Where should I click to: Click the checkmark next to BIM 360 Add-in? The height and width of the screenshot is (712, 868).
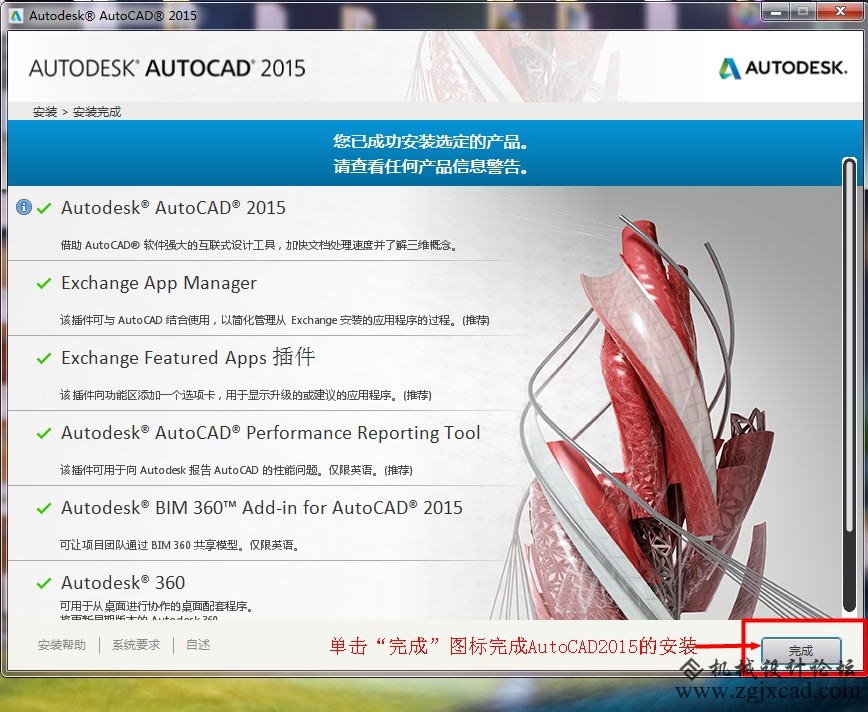click(x=44, y=508)
